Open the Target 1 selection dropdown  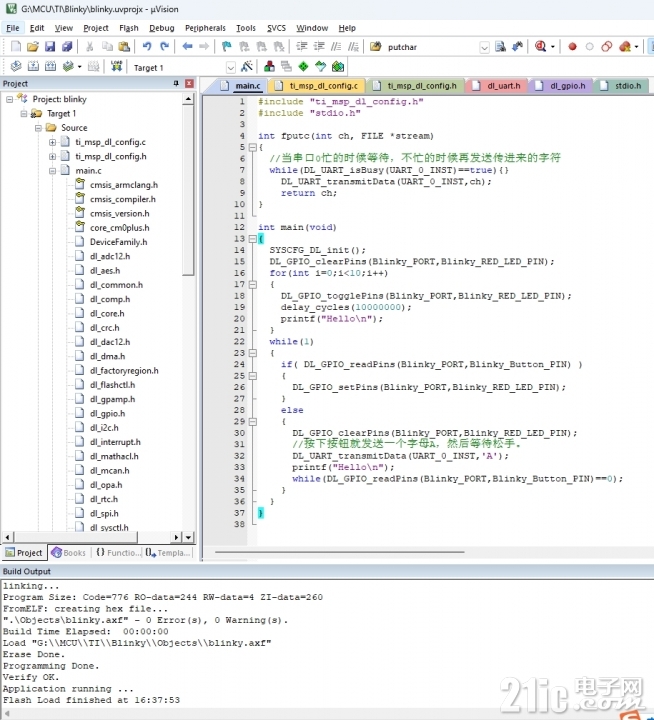pyautogui.click(x=231, y=68)
